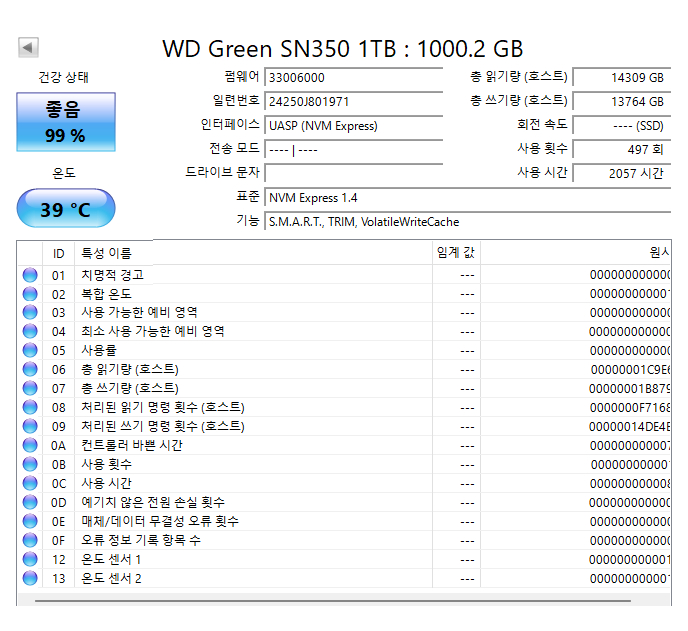This screenshot has height=631, width=688.
Task: Click the 기능 field with S.M.A.R.T., TRIM
Action: pos(468,222)
